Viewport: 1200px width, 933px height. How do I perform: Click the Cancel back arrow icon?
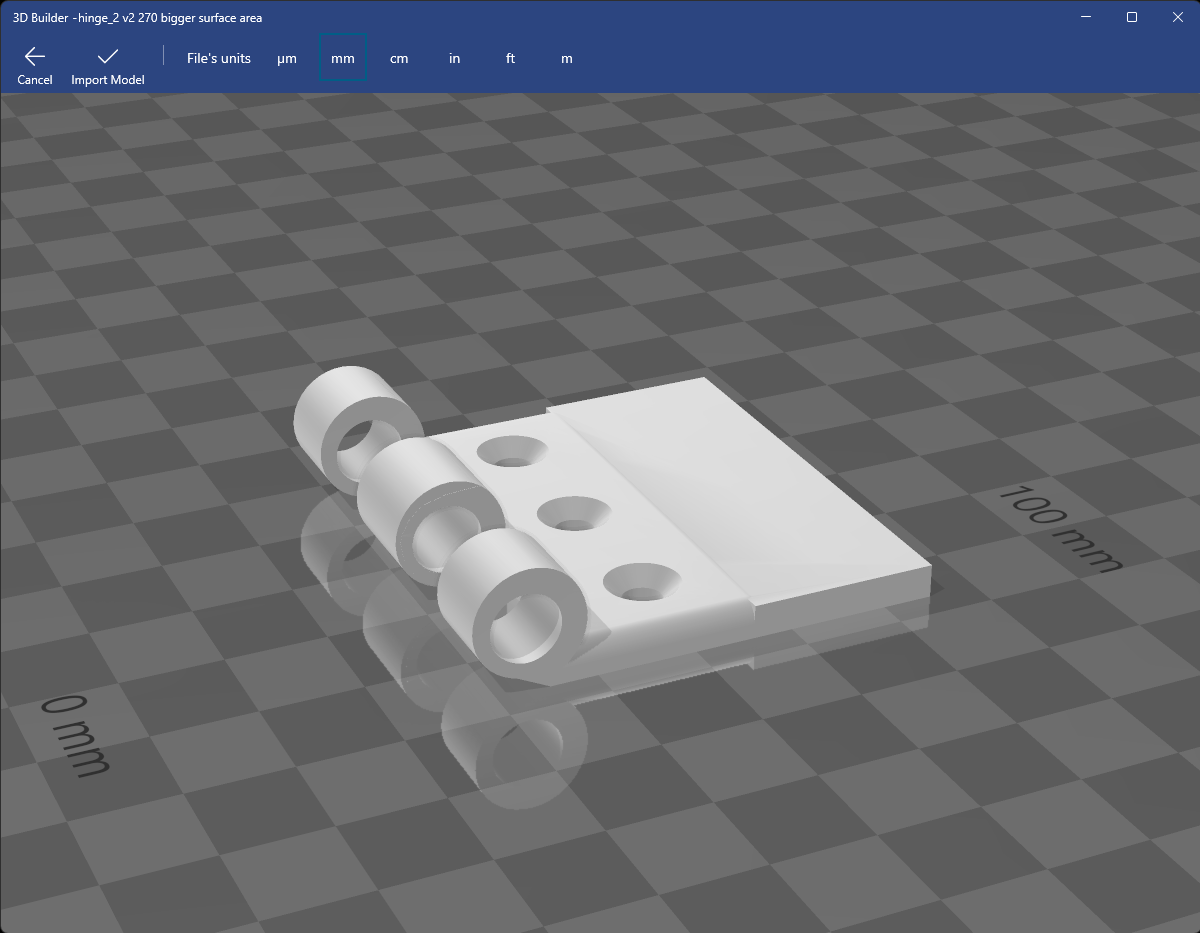pos(35,57)
